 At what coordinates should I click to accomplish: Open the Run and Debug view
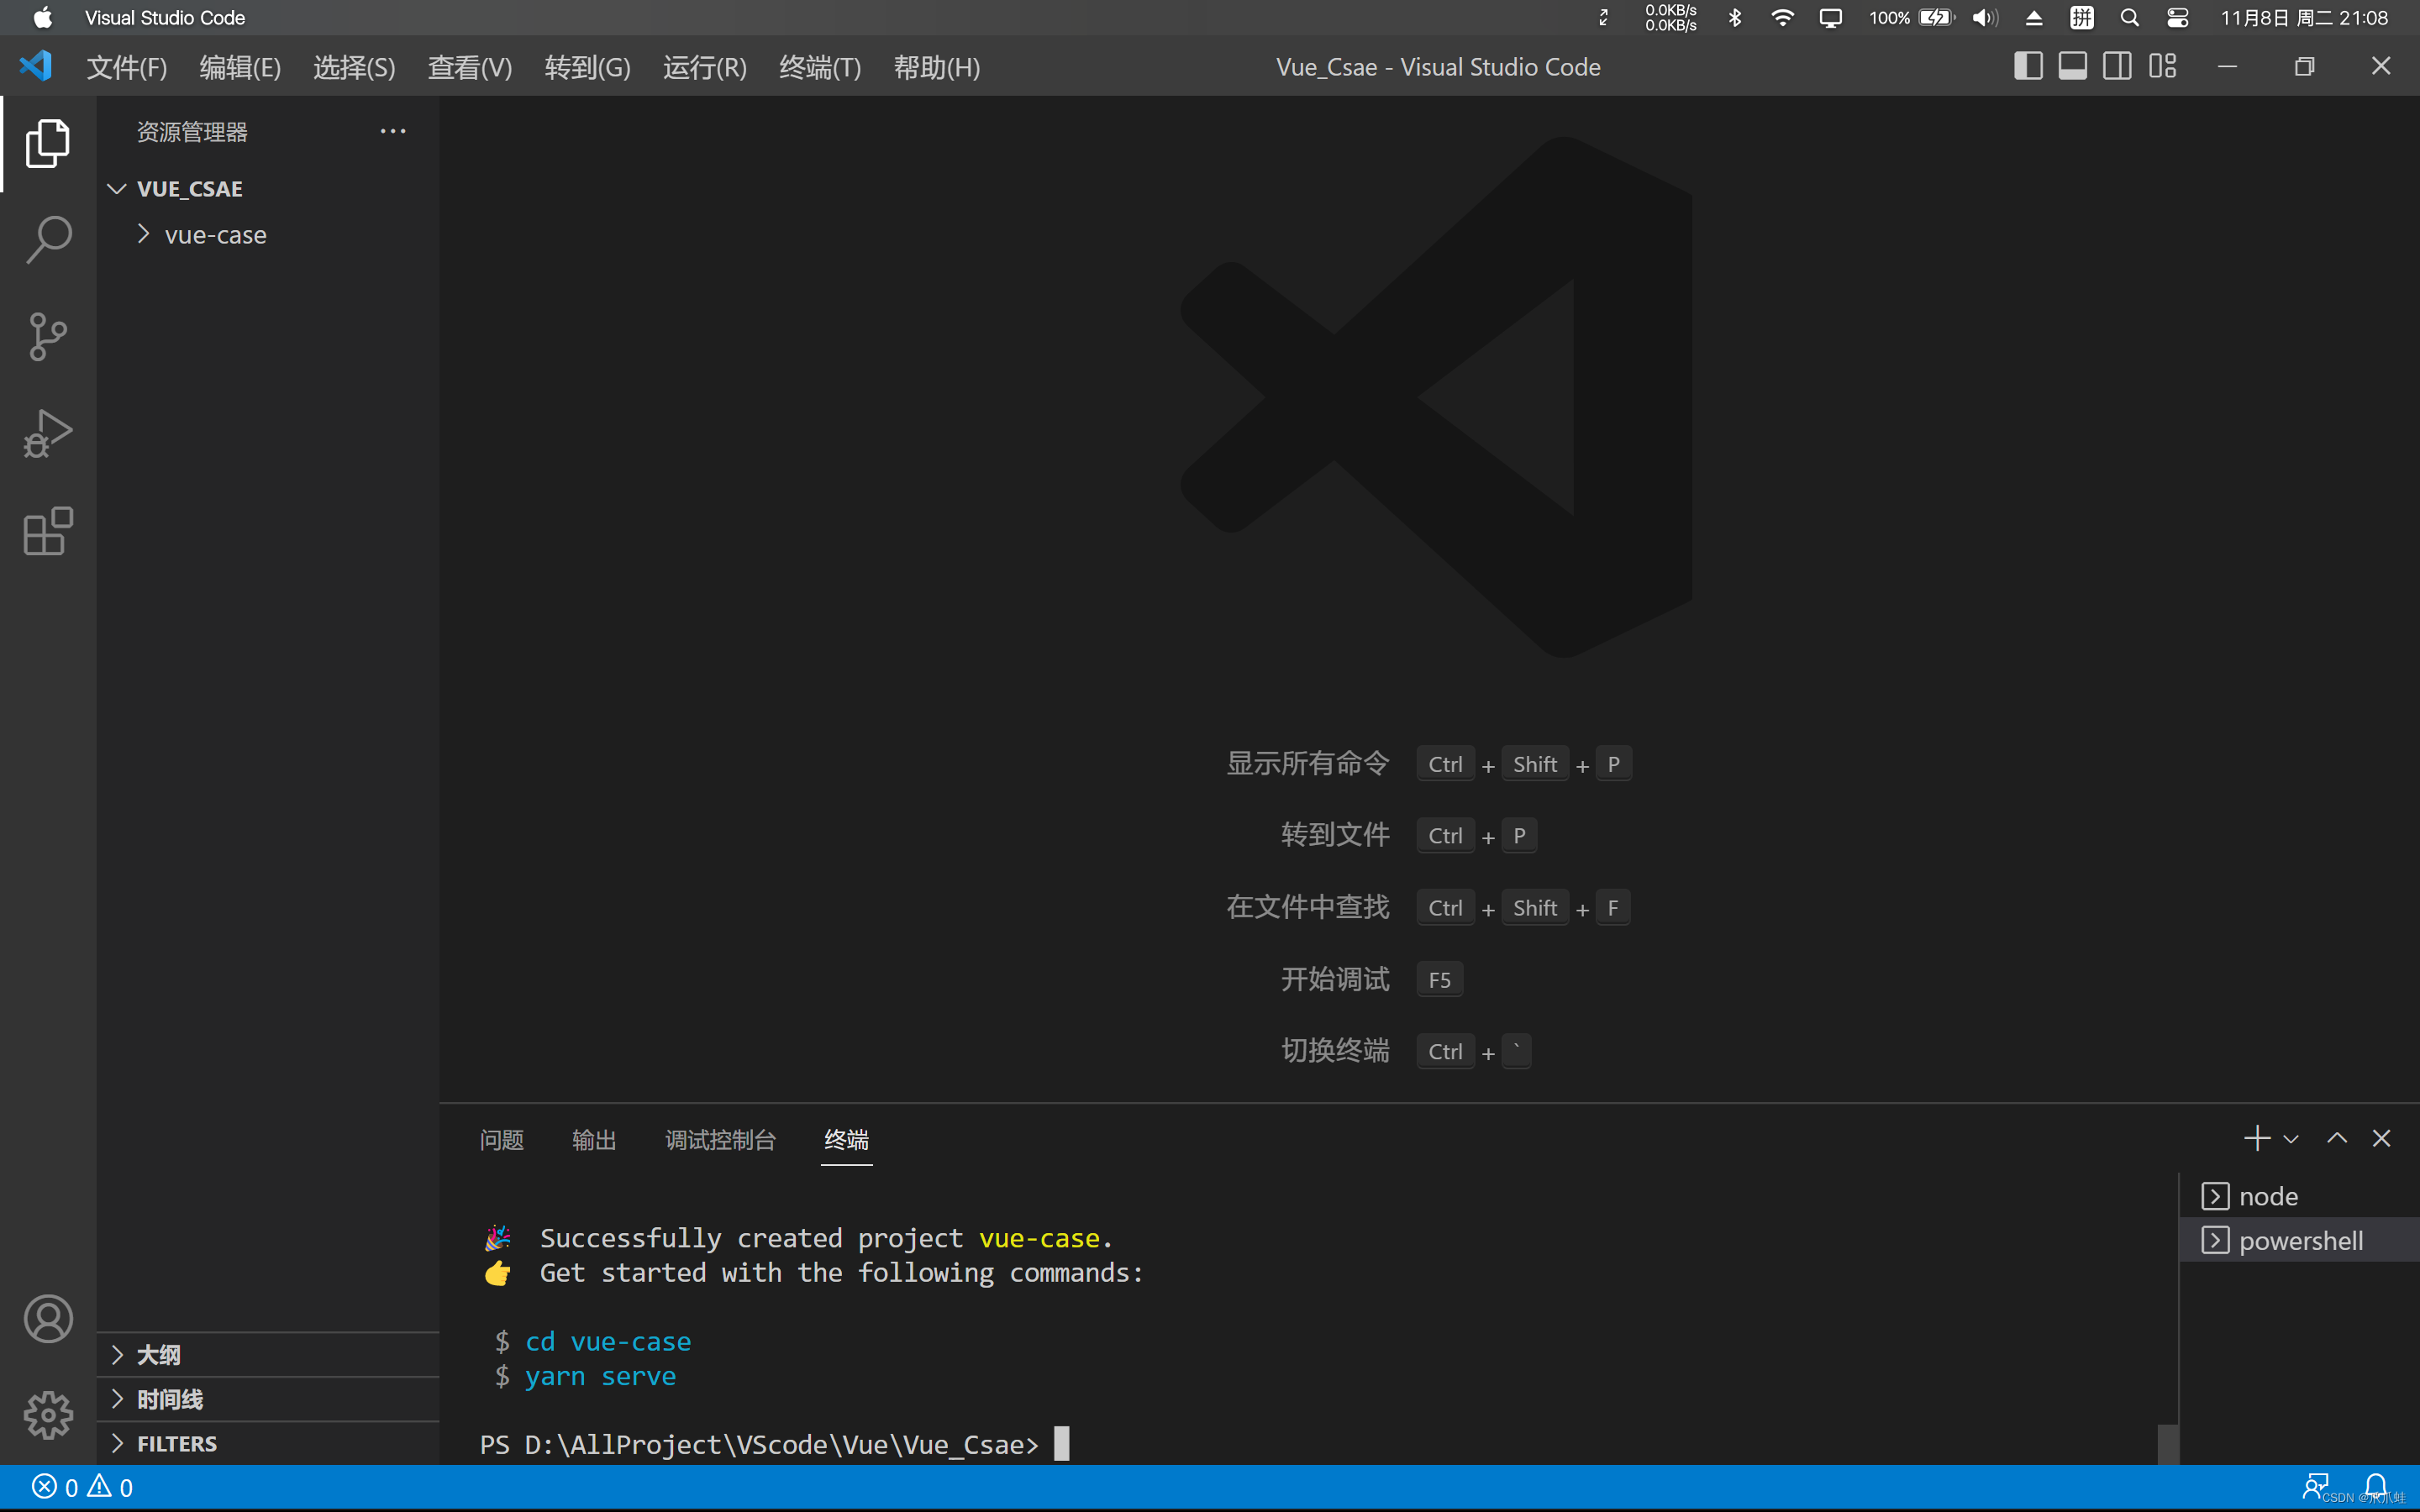[x=48, y=434]
